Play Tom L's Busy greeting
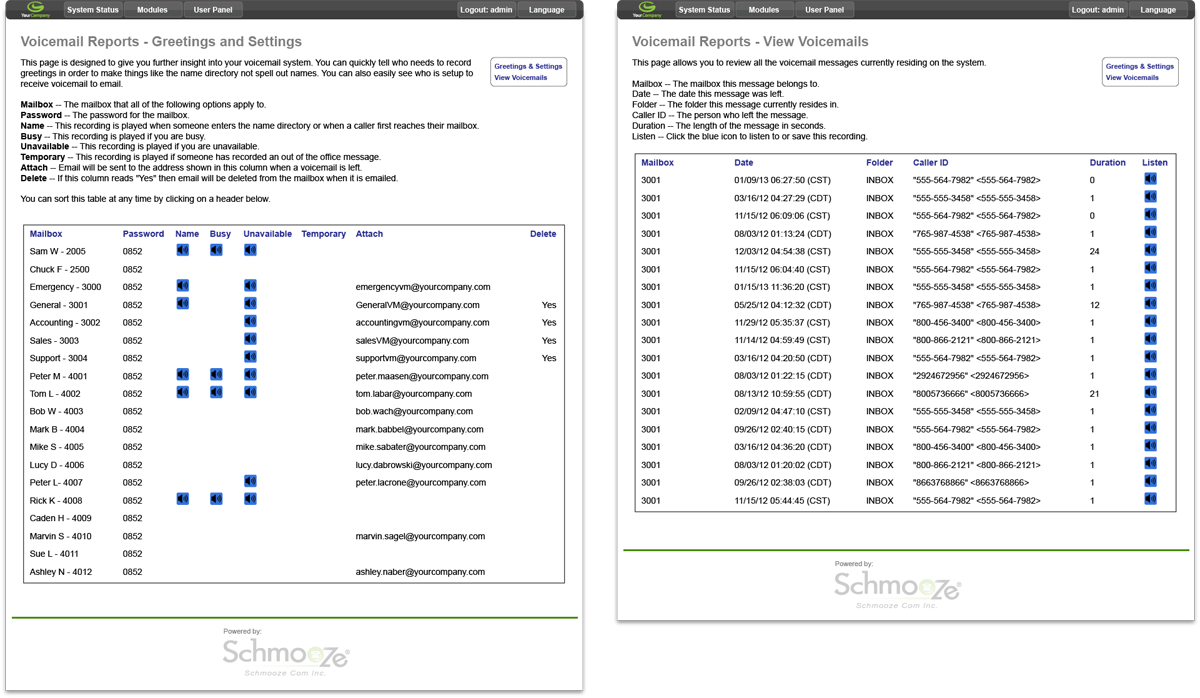 point(217,393)
